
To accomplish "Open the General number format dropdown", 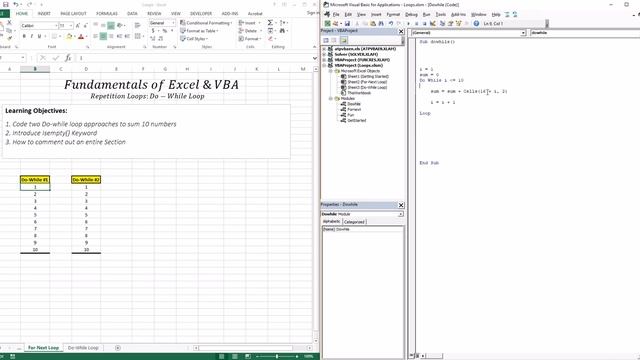I will (x=173, y=23).
